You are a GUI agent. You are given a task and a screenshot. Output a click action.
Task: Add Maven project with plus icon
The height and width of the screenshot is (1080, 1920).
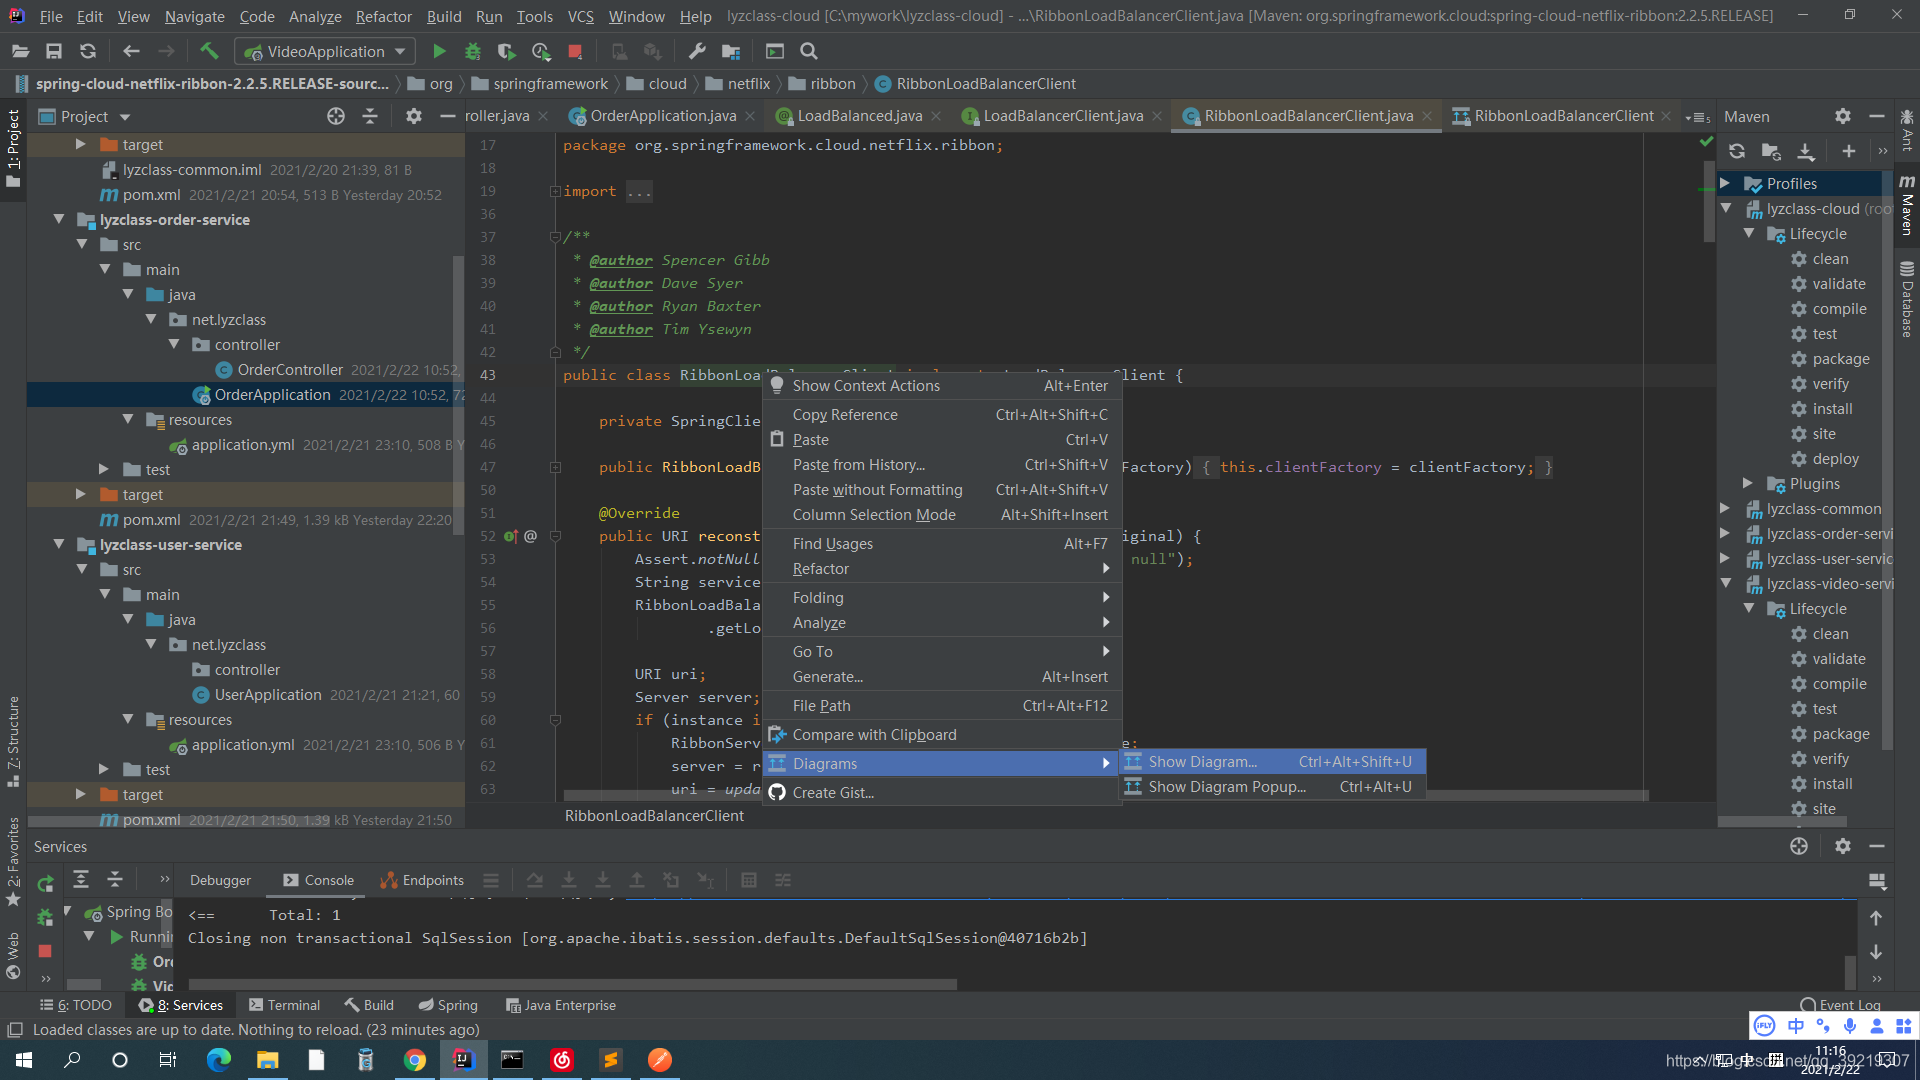(x=1849, y=151)
